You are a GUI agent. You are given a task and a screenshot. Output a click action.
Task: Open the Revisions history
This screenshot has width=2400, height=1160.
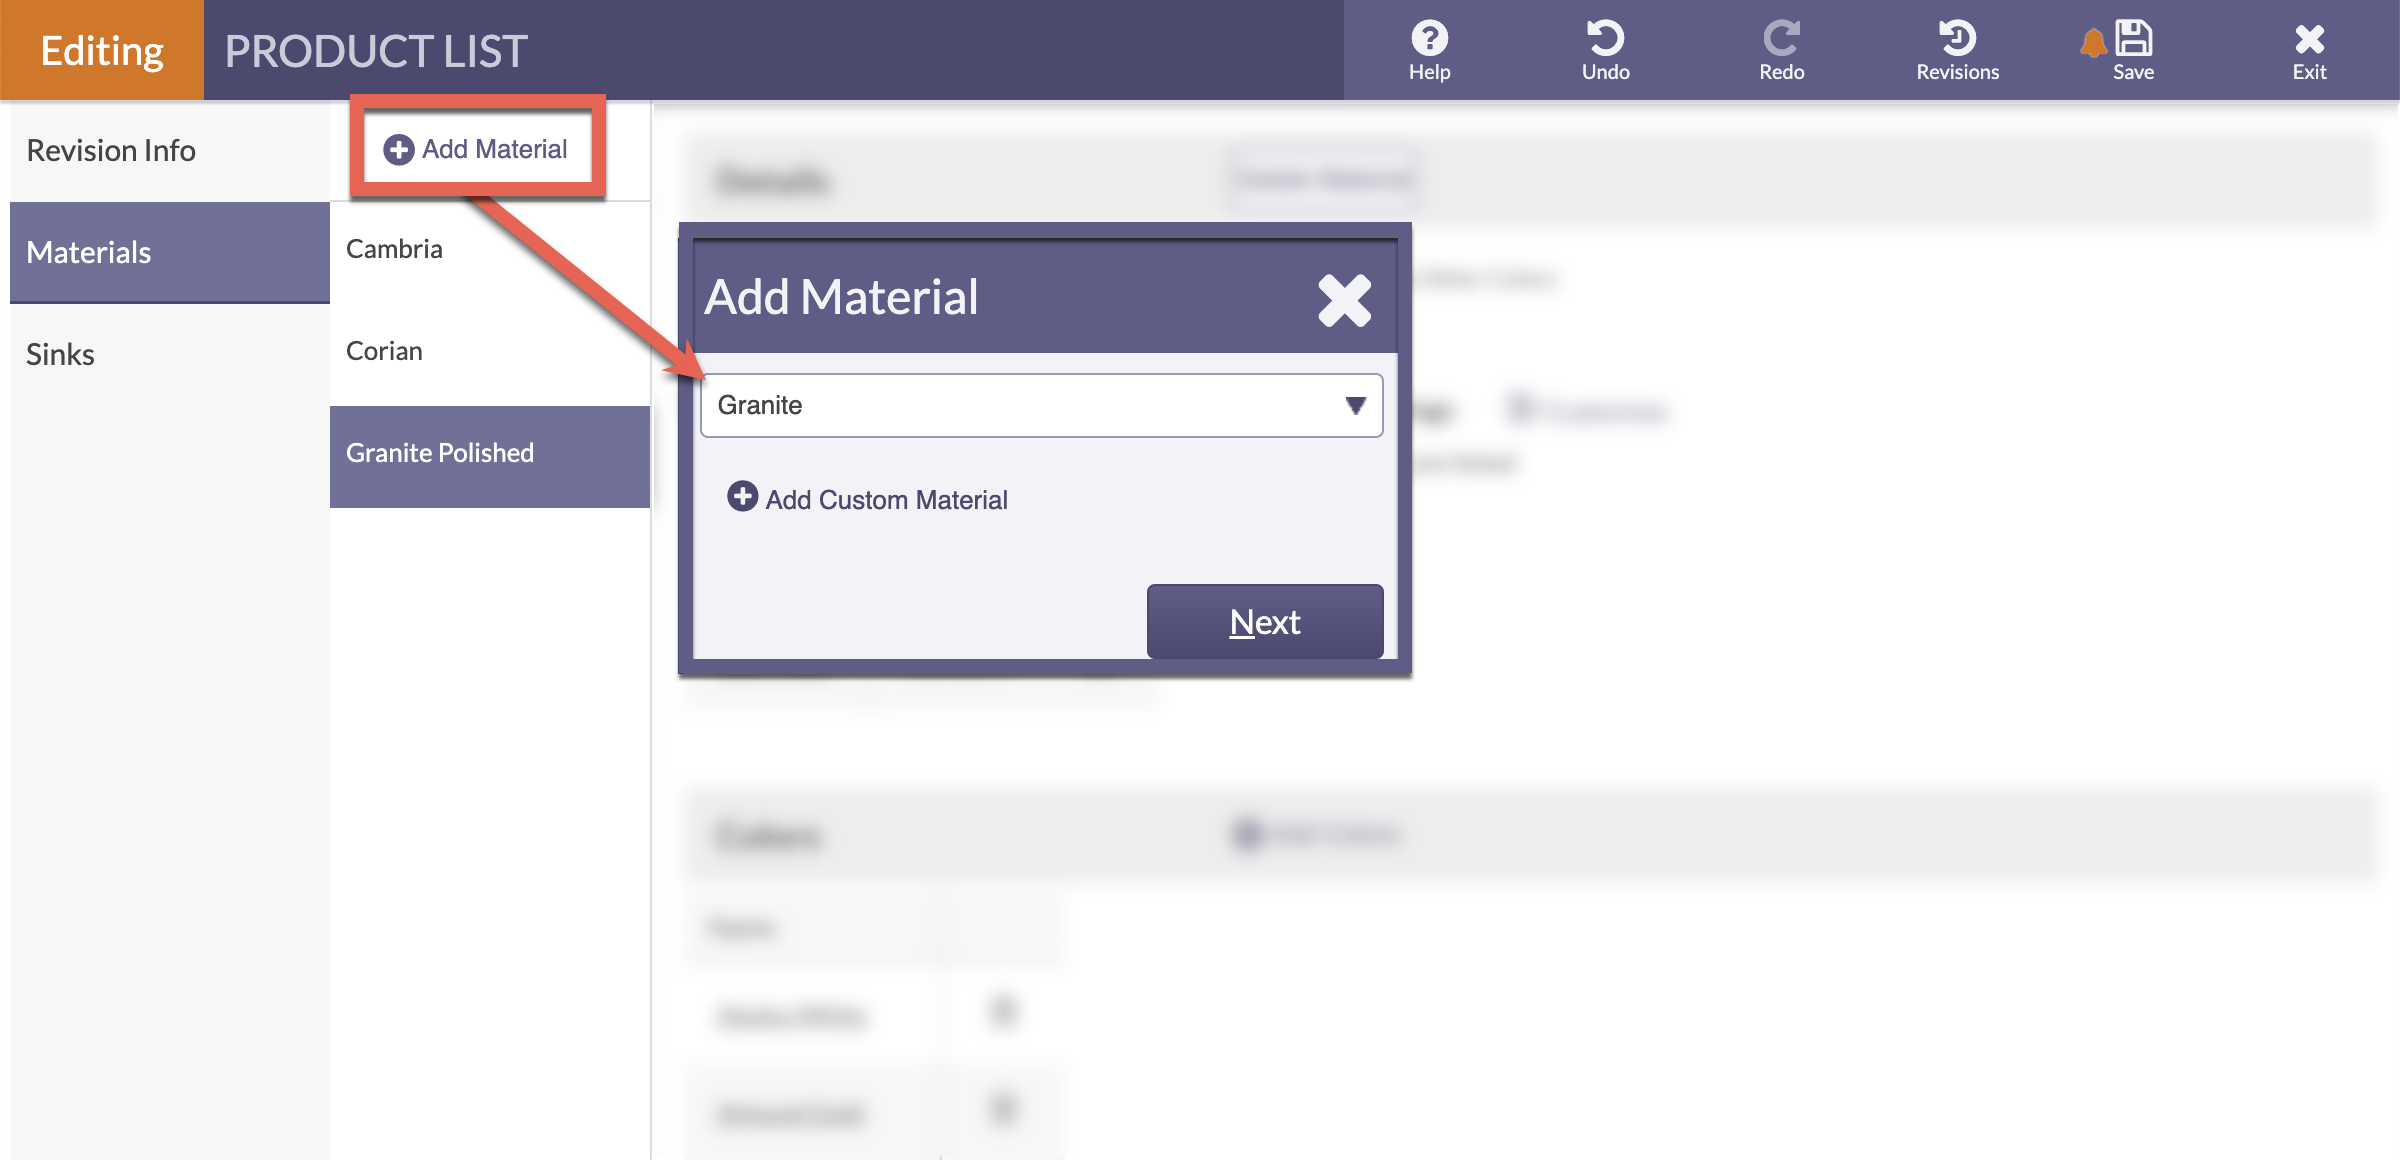point(1956,40)
